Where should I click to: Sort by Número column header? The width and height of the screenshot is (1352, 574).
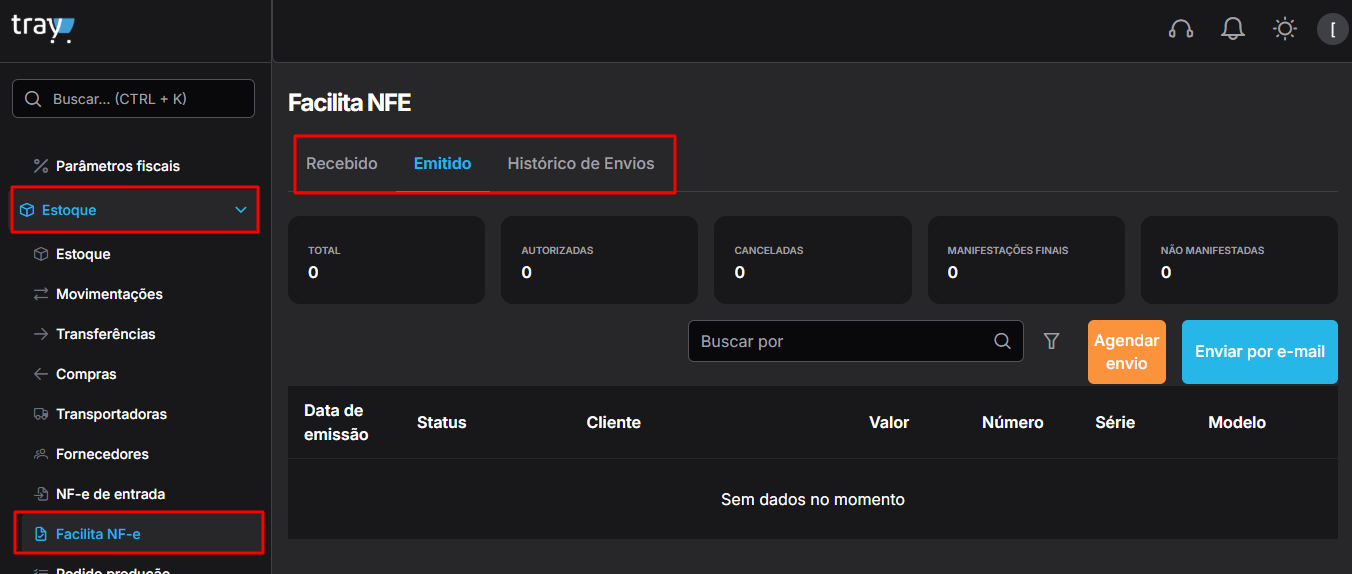click(1013, 422)
